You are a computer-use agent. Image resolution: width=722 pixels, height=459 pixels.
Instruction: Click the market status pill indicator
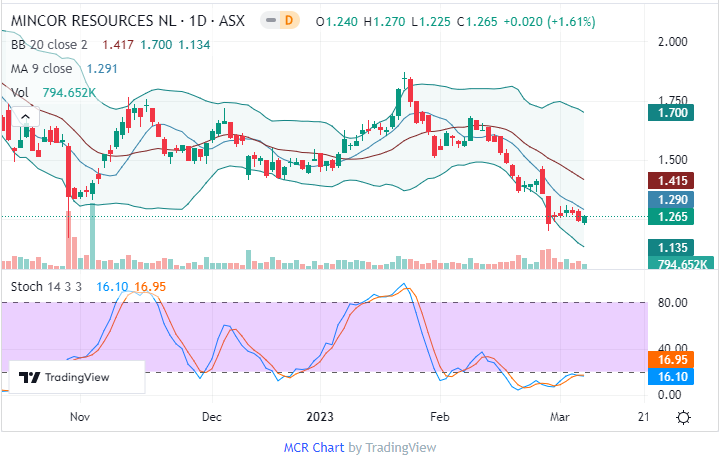click(269, 21)
